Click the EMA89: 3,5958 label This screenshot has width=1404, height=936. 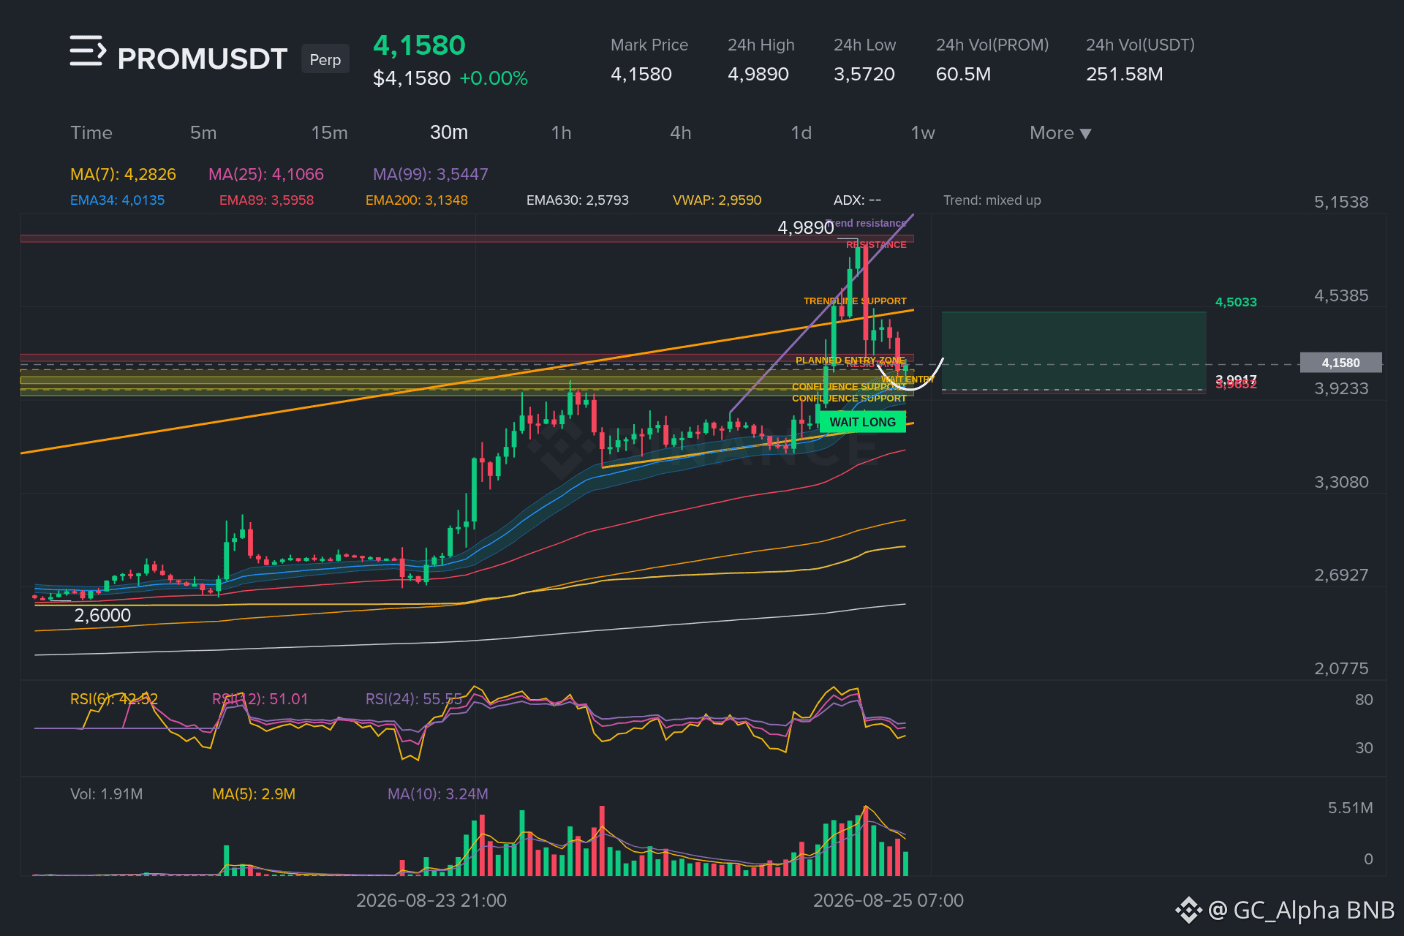tap(266, 200)
